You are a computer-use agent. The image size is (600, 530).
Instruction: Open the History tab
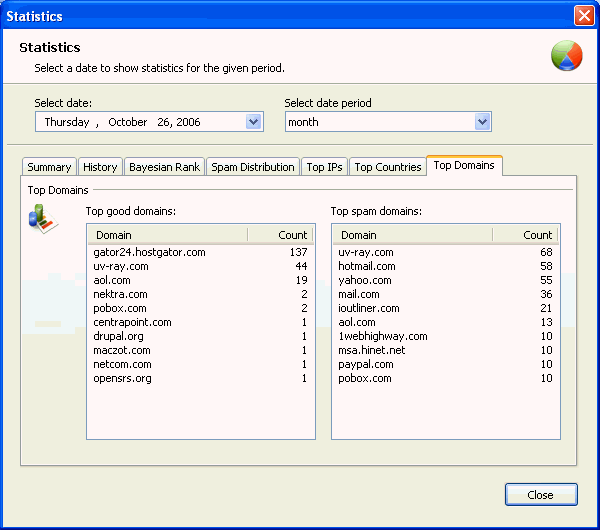click(x=100, y=167)
